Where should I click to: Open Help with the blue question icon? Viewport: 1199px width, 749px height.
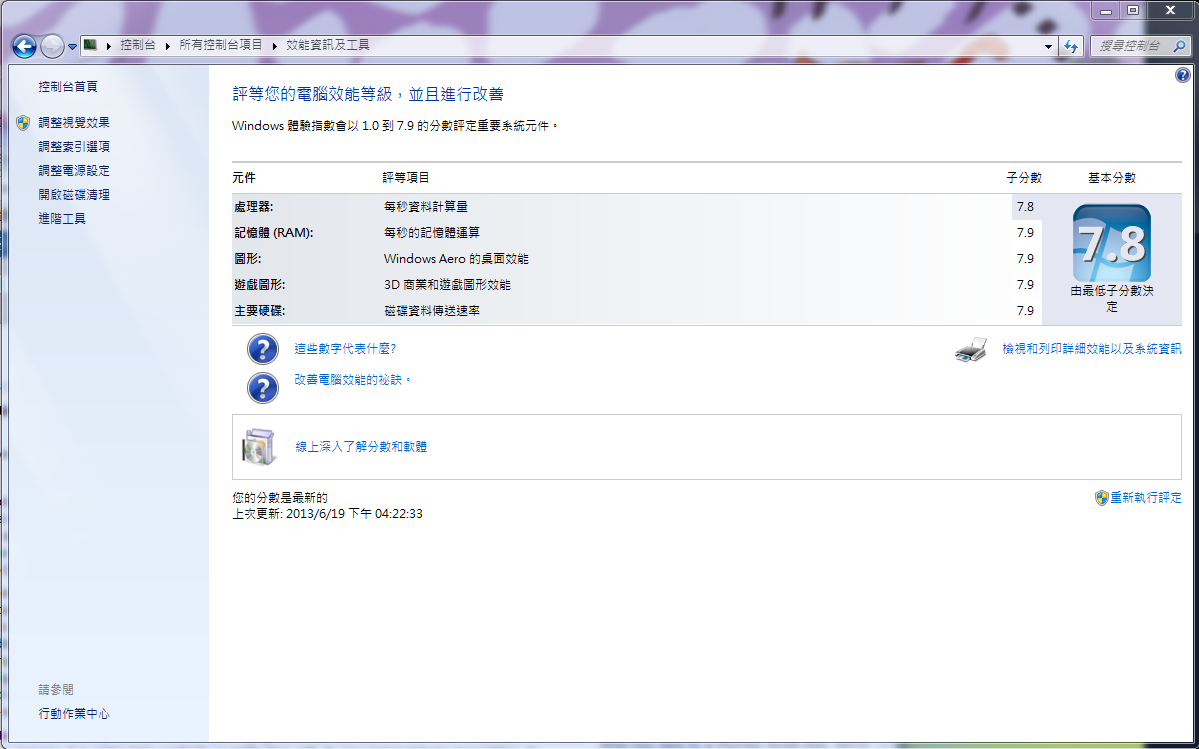tap(1182, 75)
